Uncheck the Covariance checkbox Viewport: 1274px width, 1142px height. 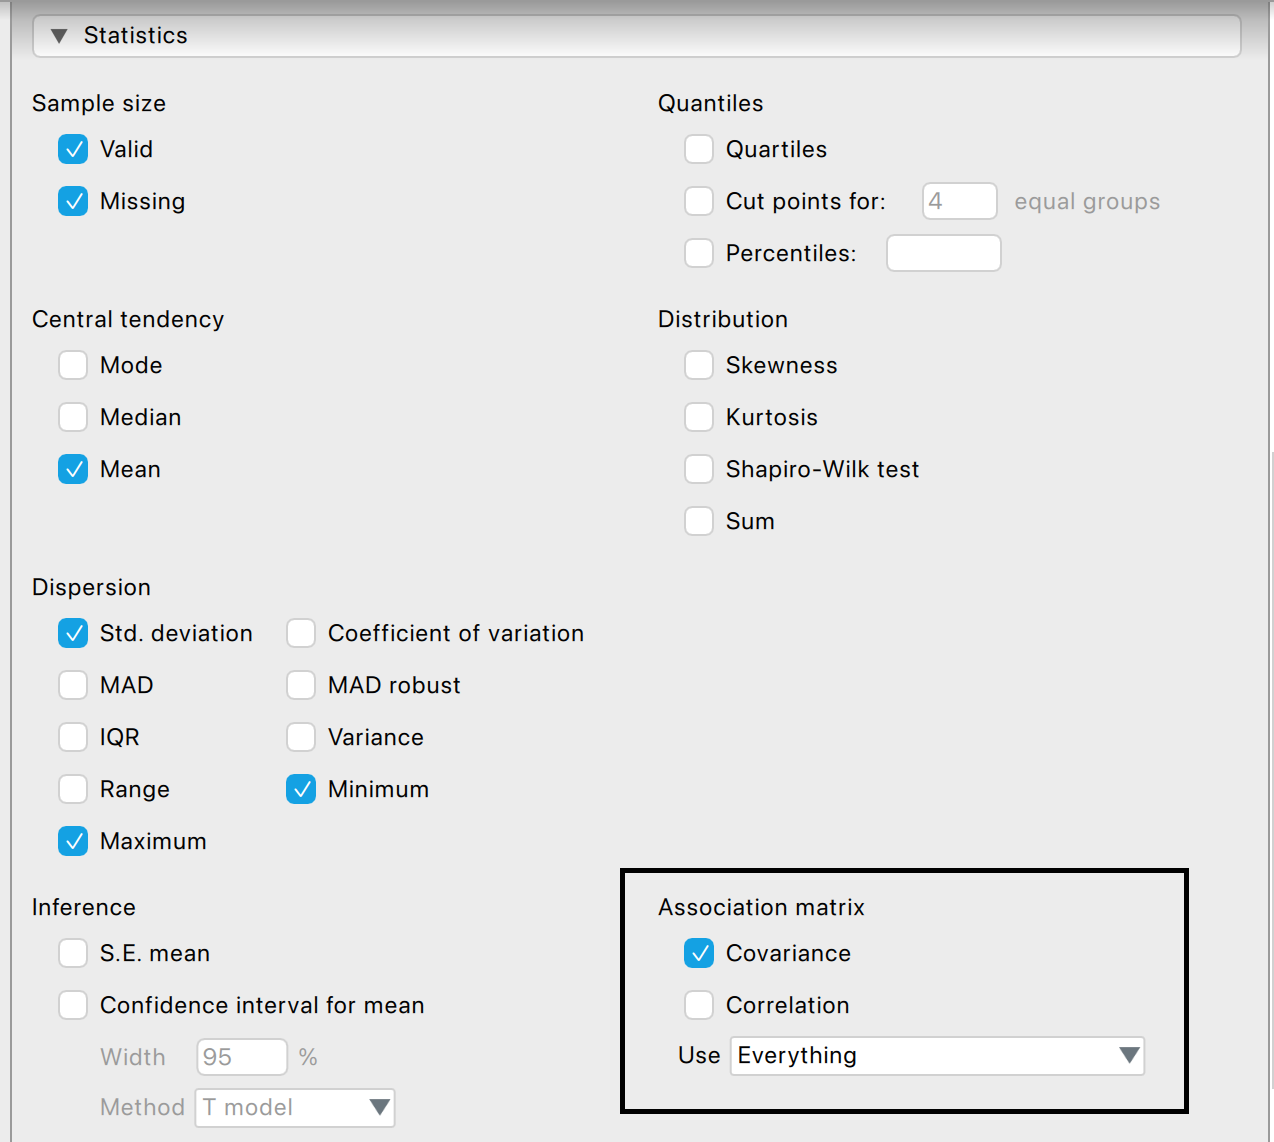pos(699,953)
